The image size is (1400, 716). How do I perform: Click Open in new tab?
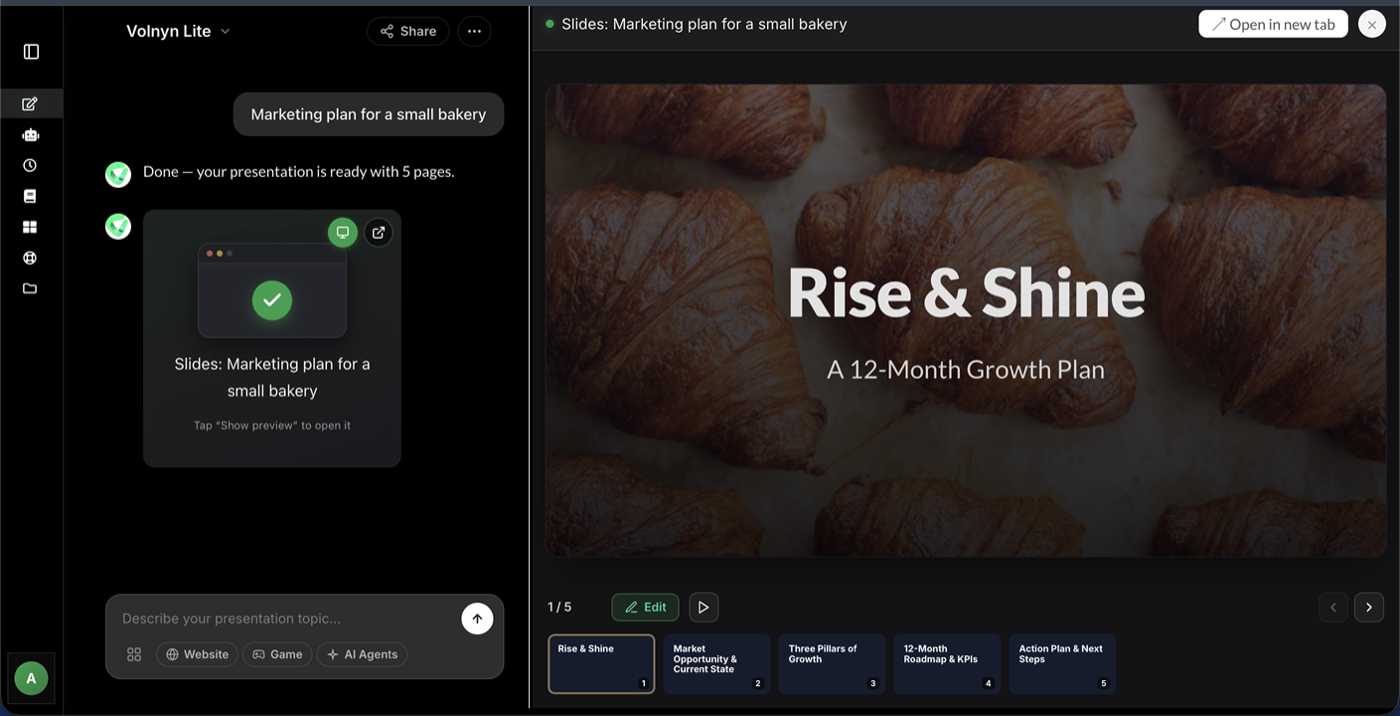pos(1273,24)
